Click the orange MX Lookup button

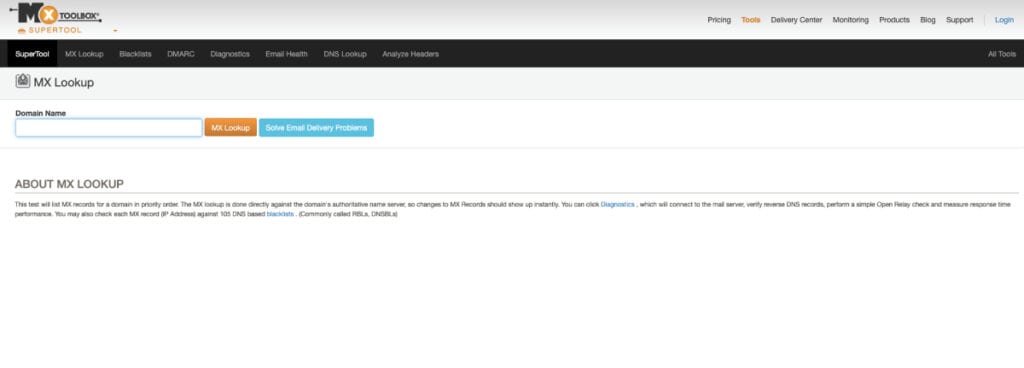[231, 128]
